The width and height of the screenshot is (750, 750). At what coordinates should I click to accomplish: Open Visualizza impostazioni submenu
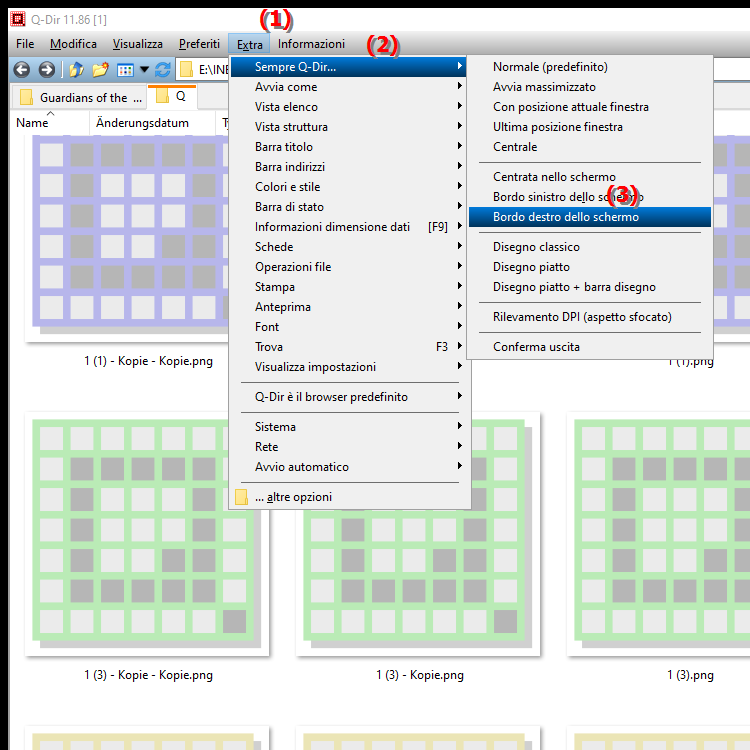click(x=349, y=367)
